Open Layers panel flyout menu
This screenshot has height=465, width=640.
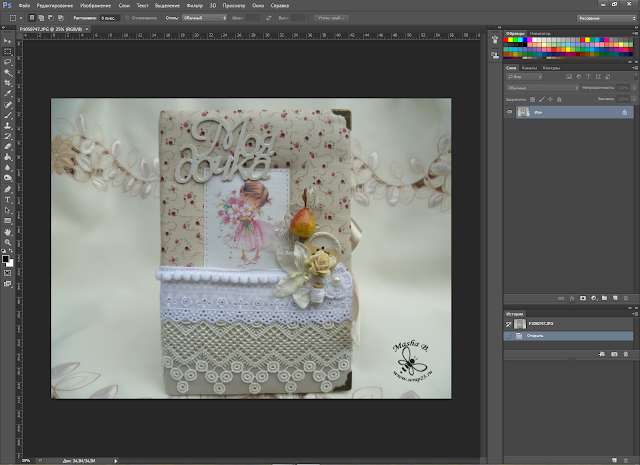point(635,68)
